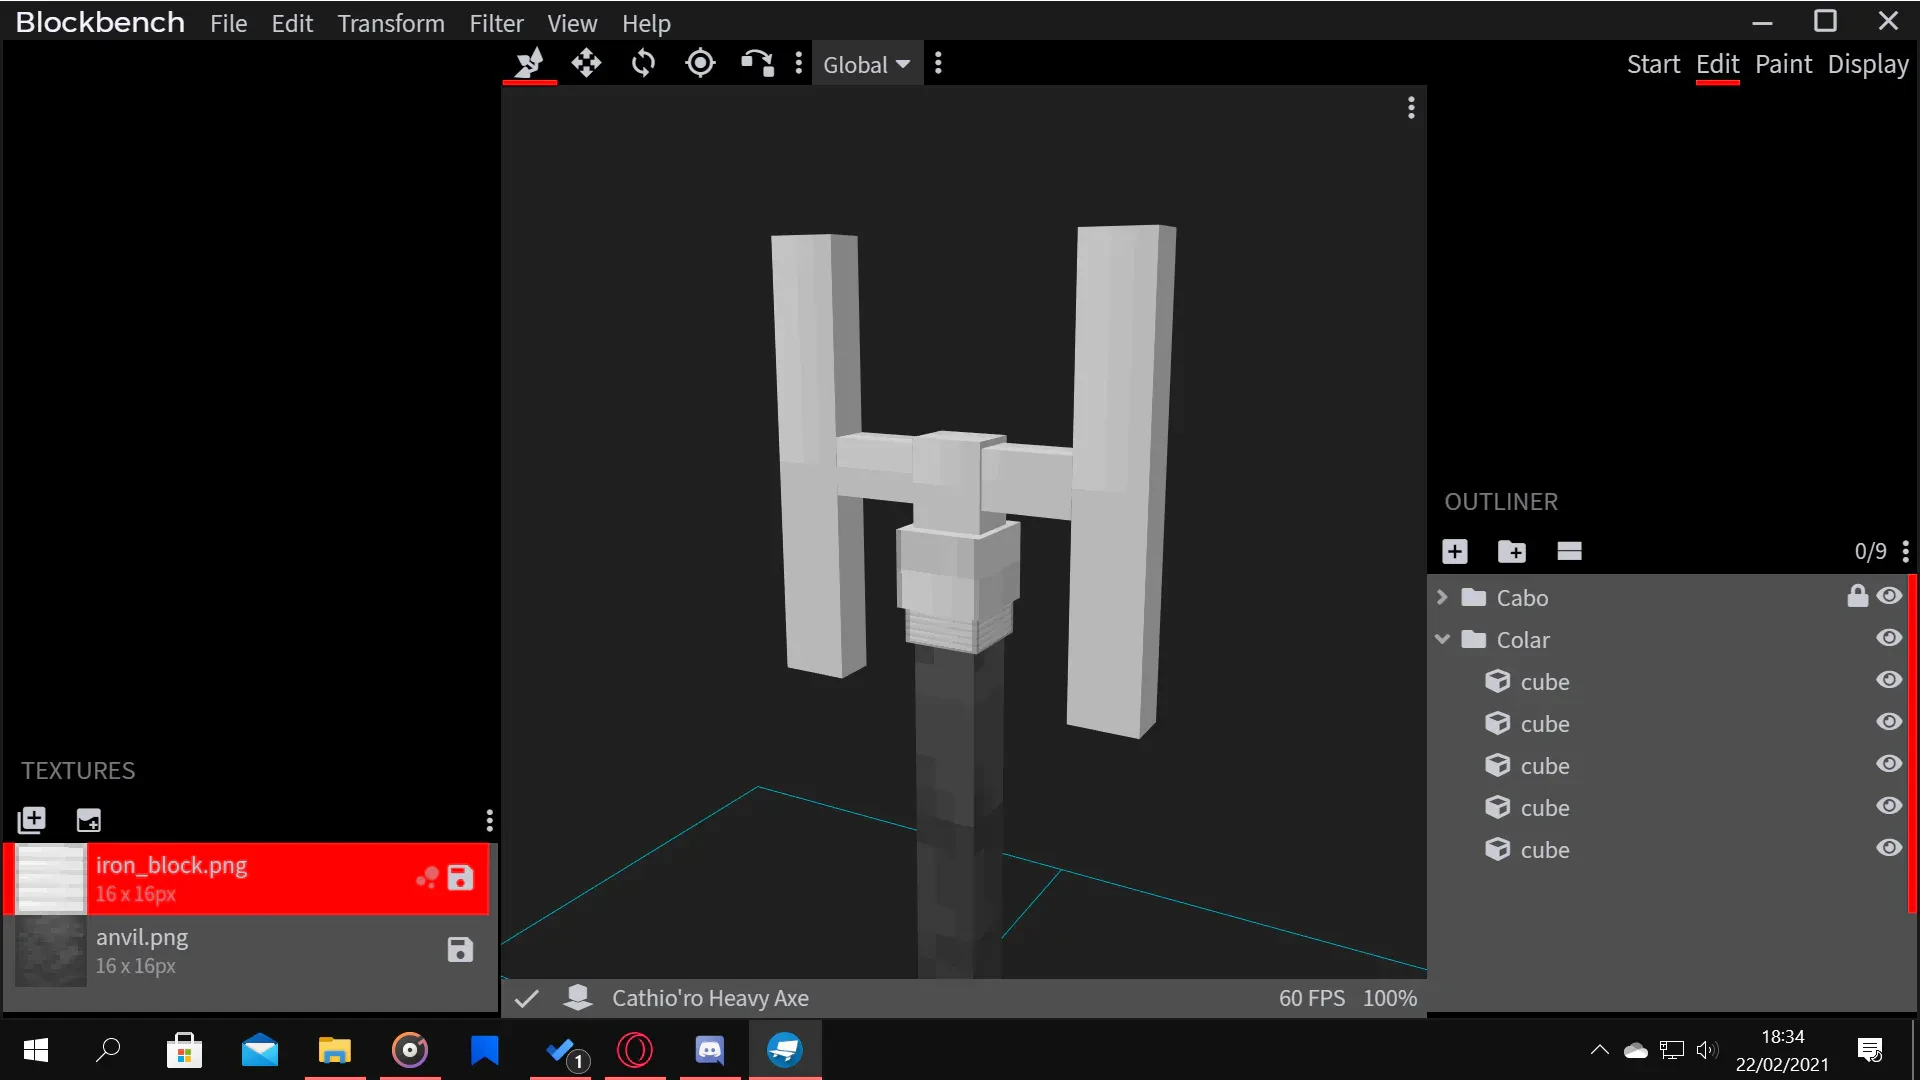Screen dimensions: 1920x1080
Task: Click the Import Texture icon
Action: coord(32,820)
